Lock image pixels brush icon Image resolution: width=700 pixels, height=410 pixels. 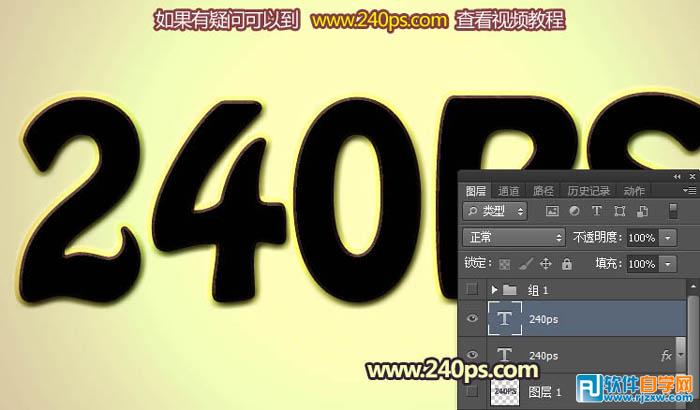(x=526, y=264)
